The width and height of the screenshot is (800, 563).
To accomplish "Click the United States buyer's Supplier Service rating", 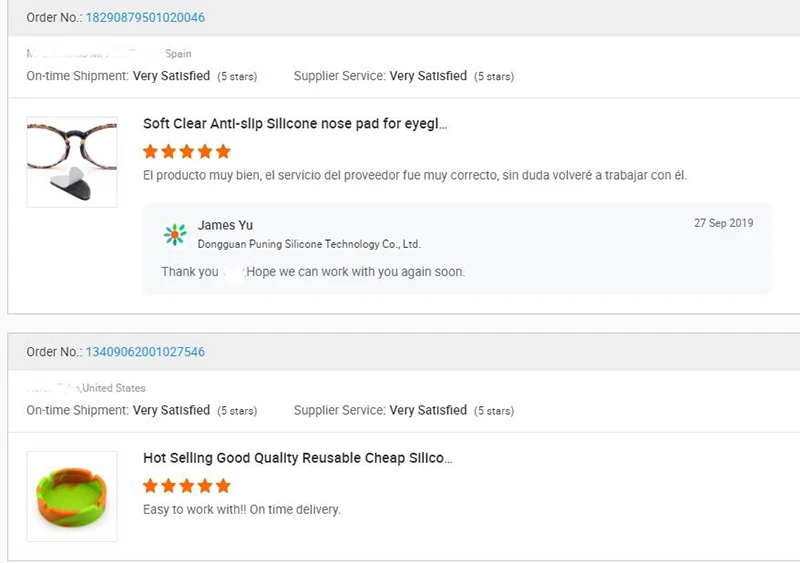I will (x=428, y=410).
